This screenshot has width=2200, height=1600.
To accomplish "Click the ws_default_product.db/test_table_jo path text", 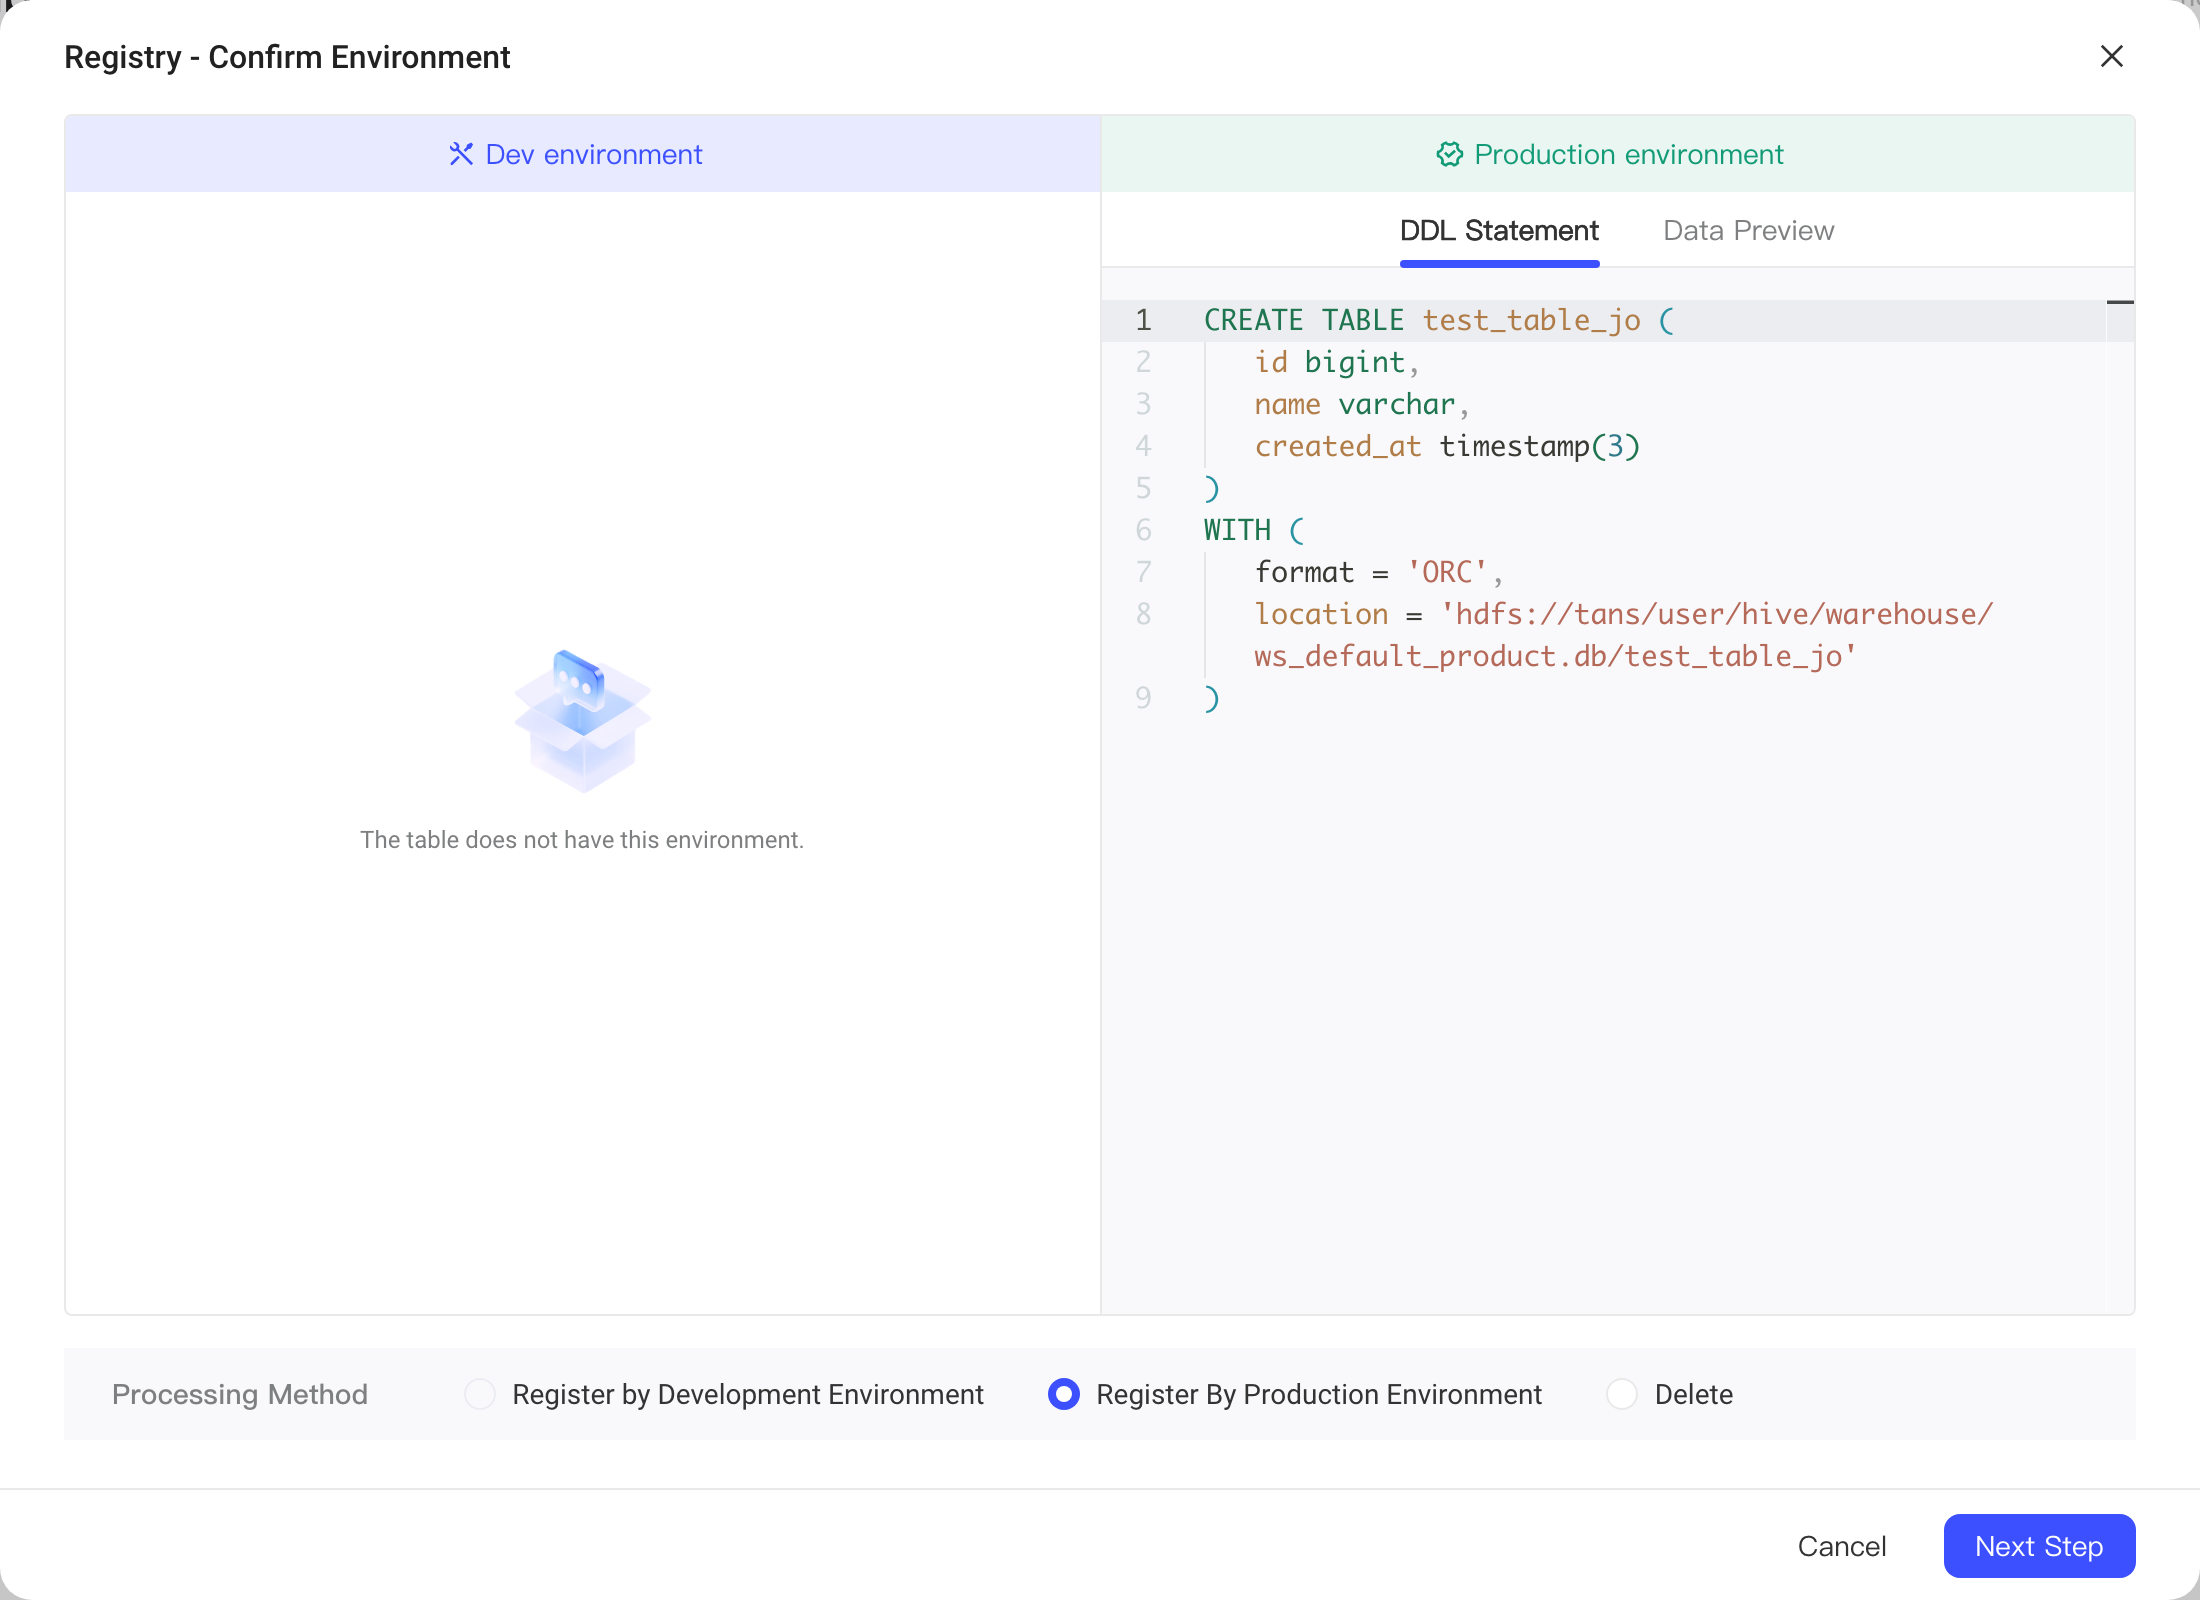I will tap(1556, 657).
